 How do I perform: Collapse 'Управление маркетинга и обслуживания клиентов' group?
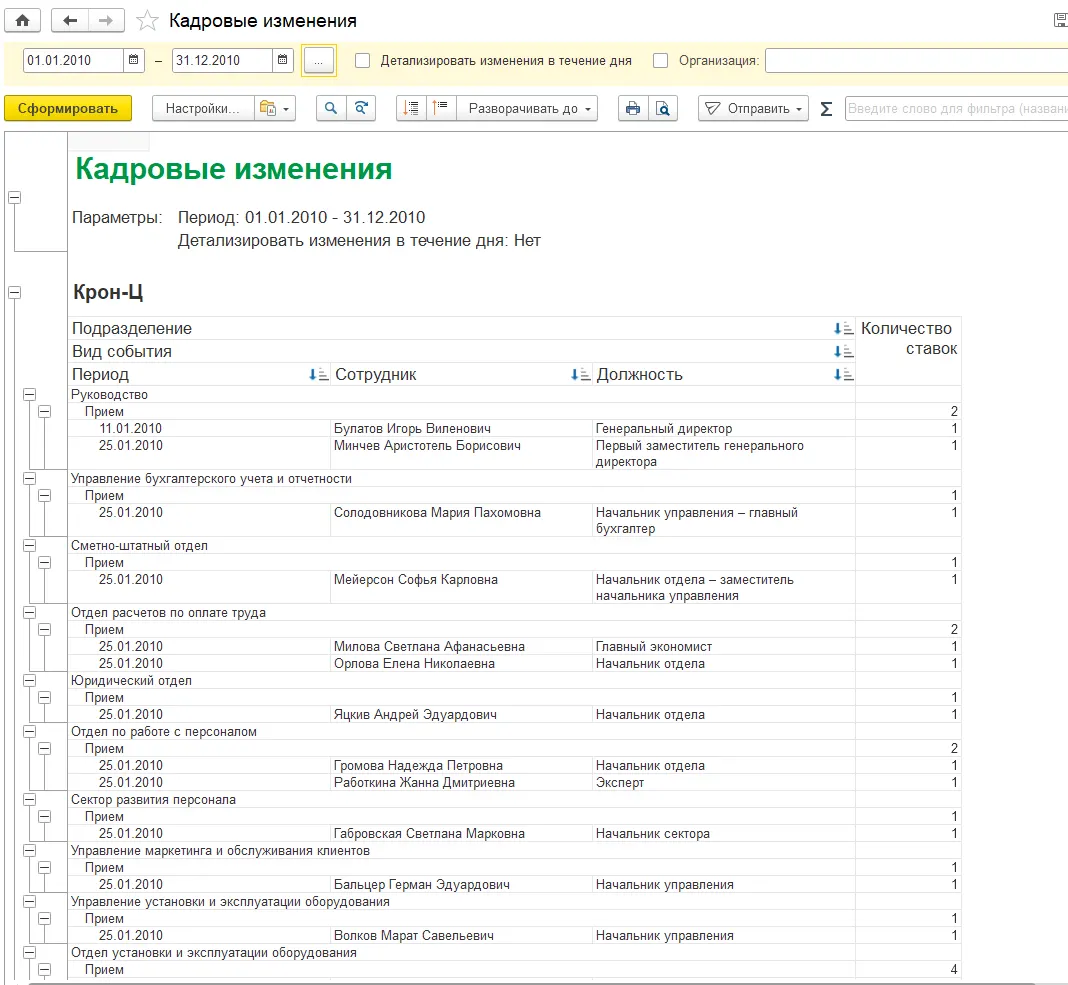click(29, 851)
